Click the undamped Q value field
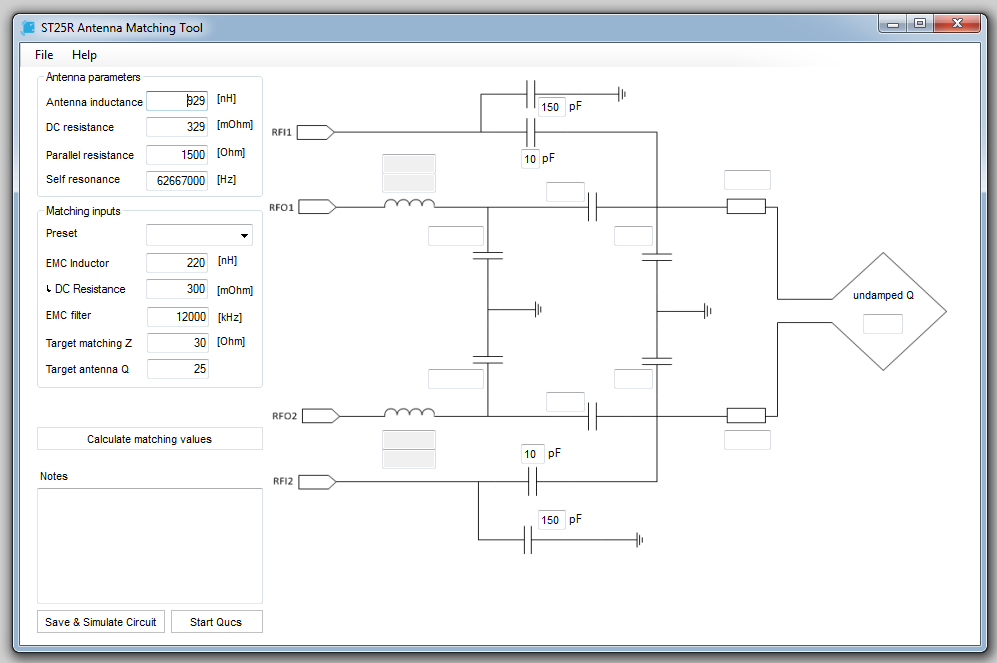The image size is (997, 663). [x=883, y=324]
